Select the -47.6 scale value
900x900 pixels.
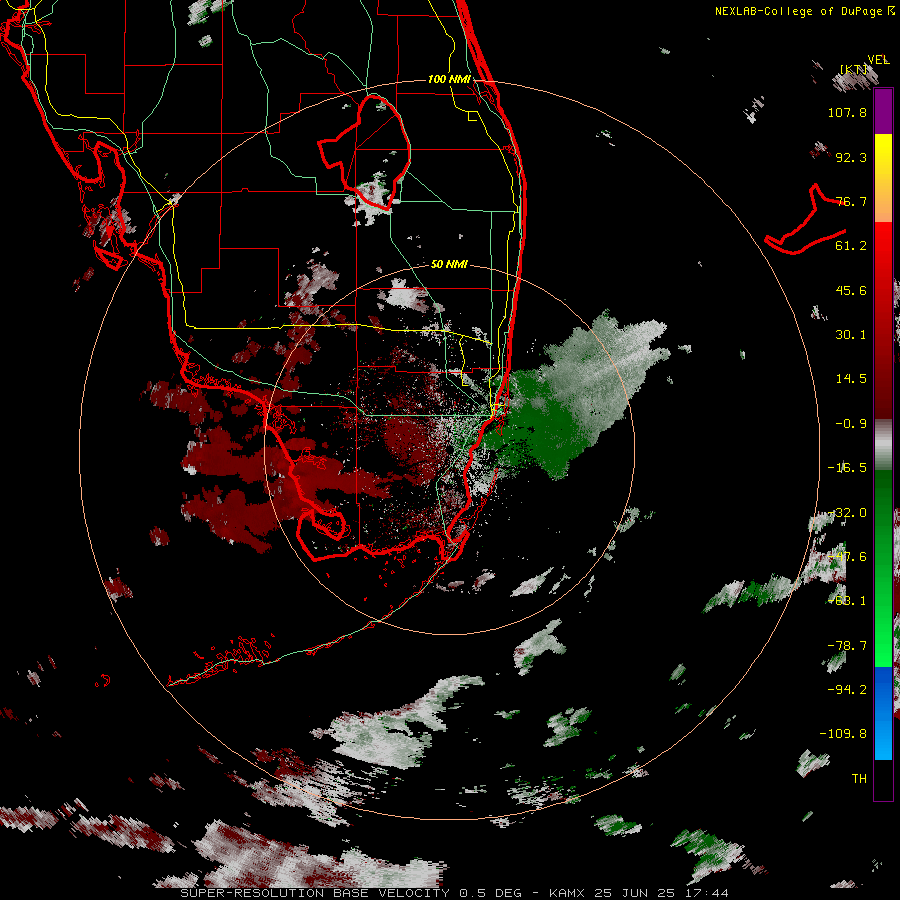[x=847, y=557]
